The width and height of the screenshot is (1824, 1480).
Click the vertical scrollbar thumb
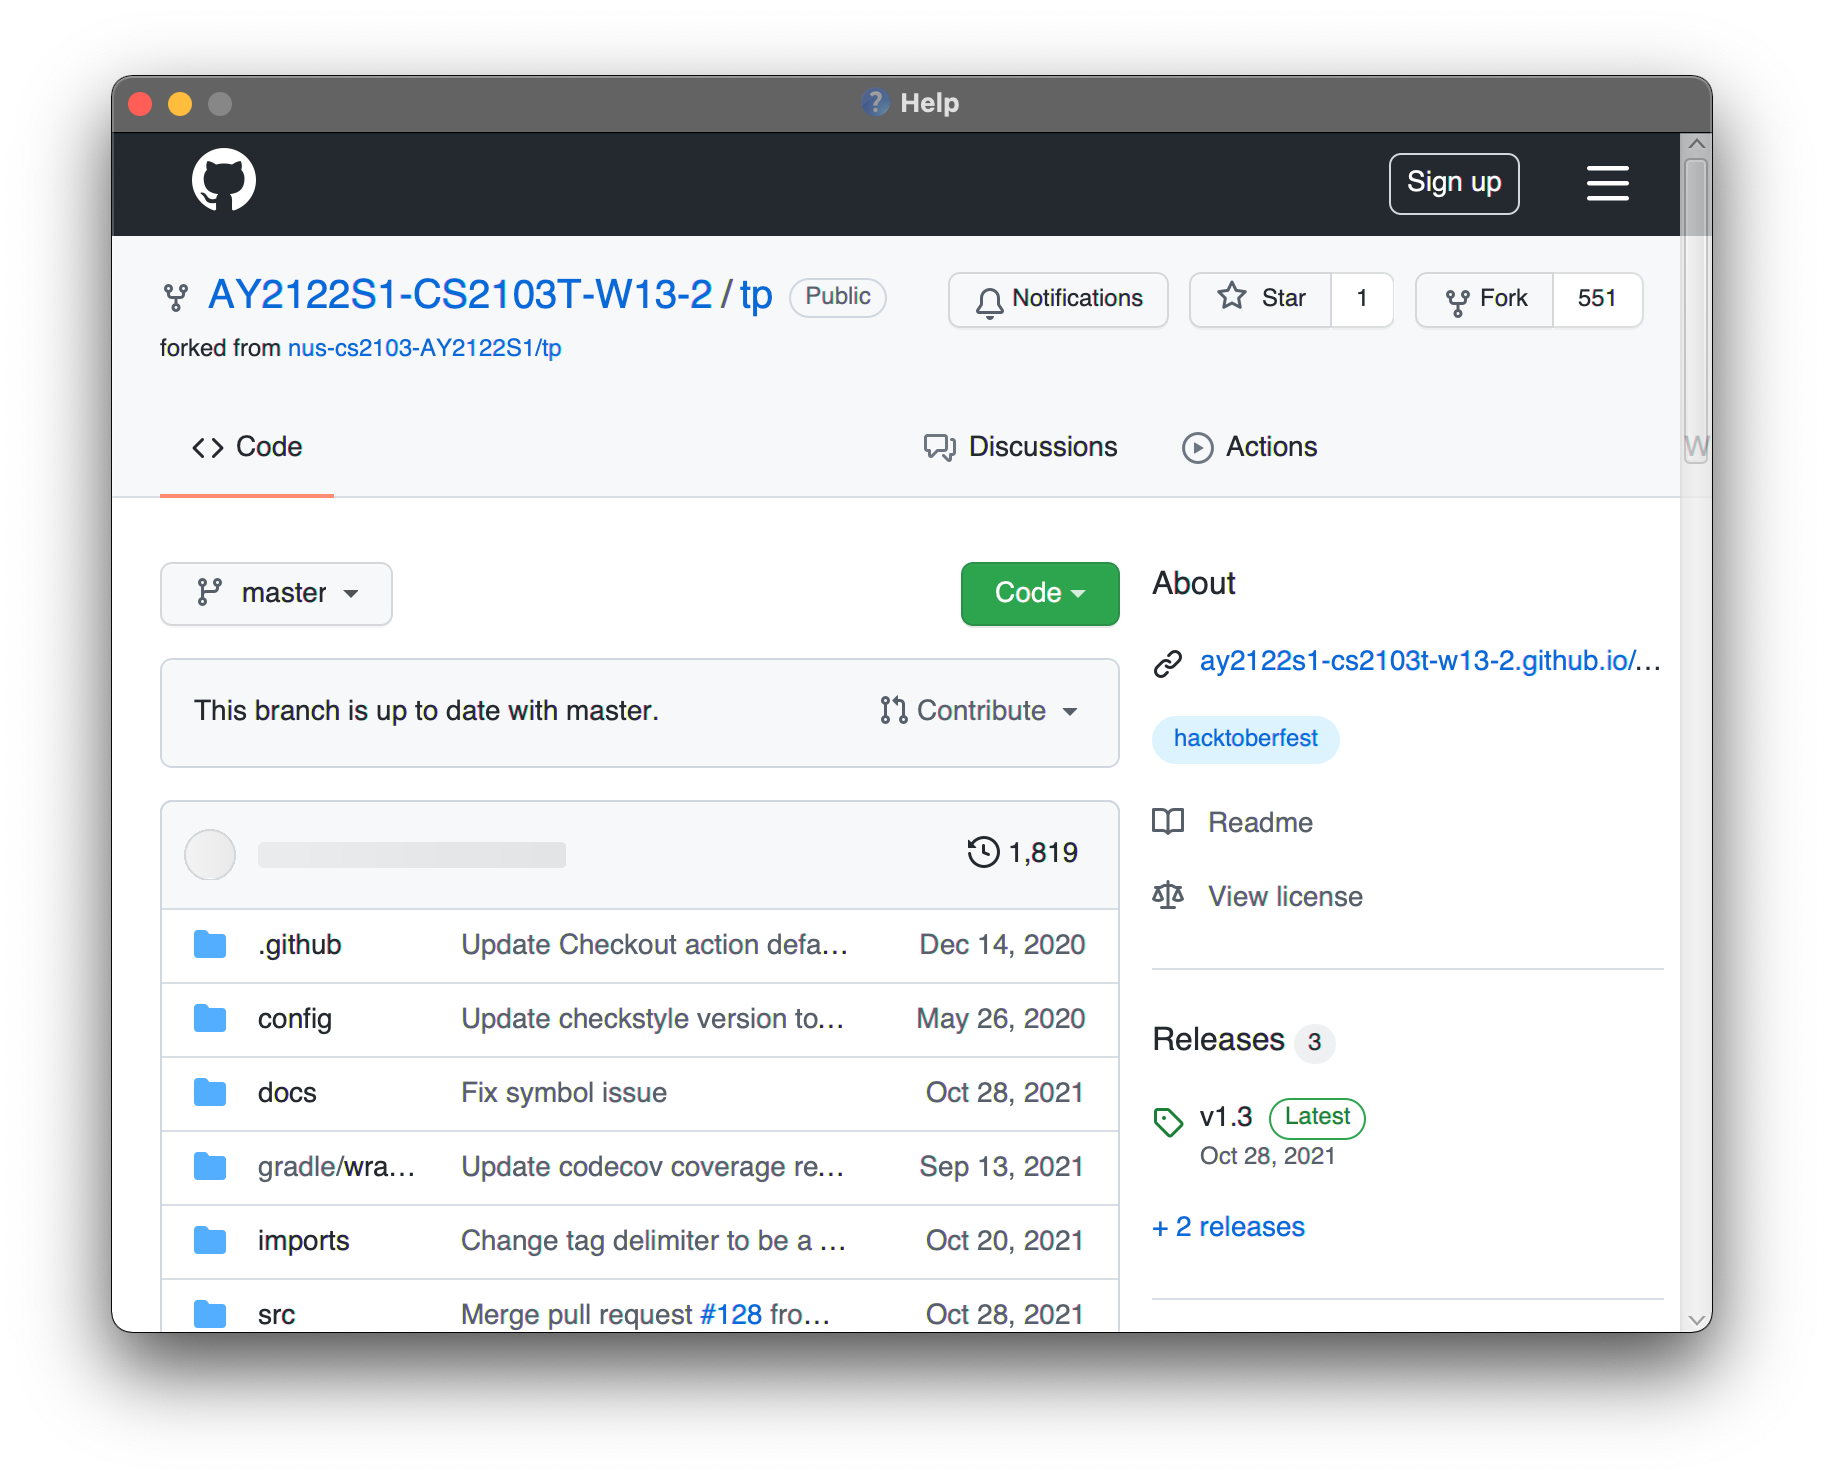point(1696,310)
